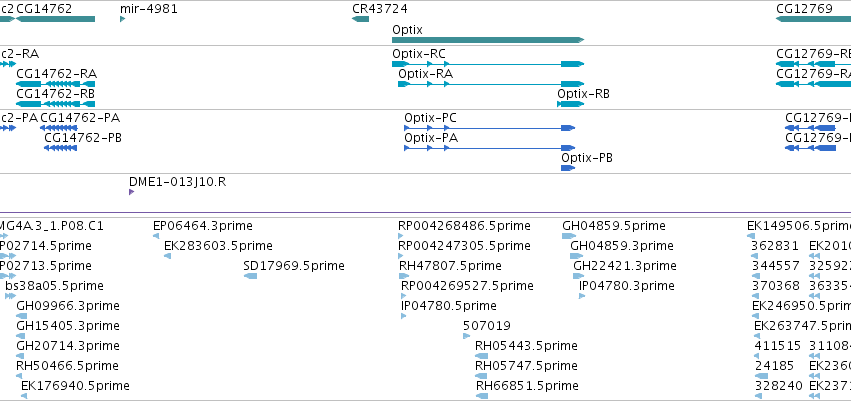Select the Optix gene span bar
Screen dimensions: 851x401
(x=488, y=40)
